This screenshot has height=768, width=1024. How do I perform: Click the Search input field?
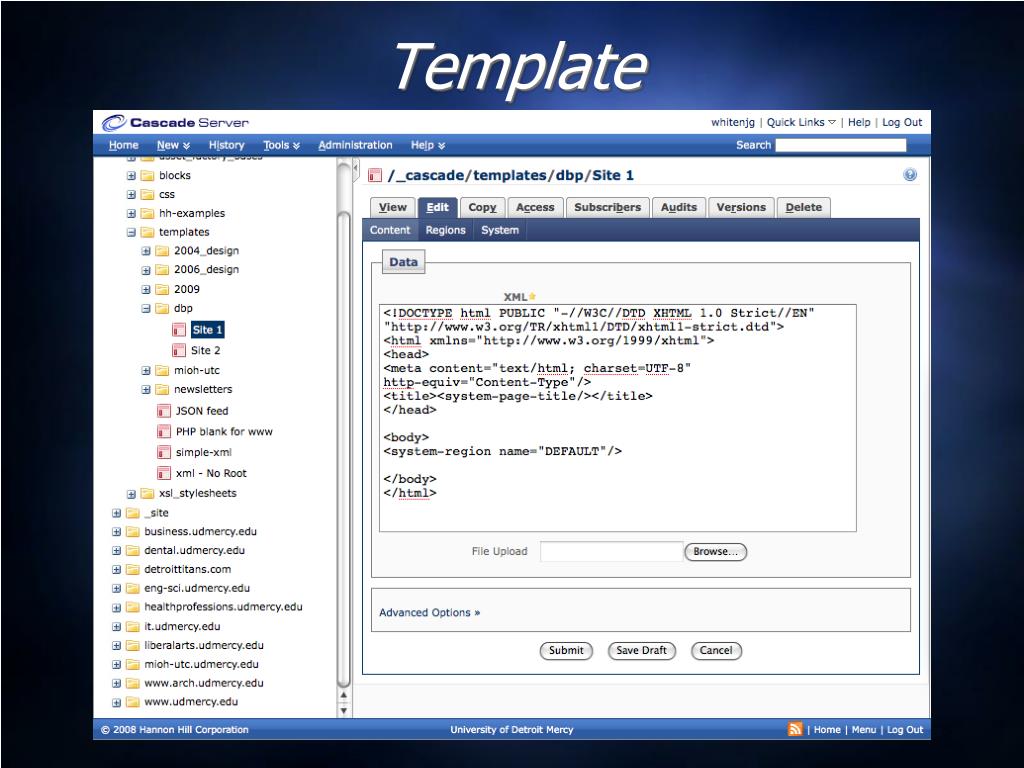(840, 145)
